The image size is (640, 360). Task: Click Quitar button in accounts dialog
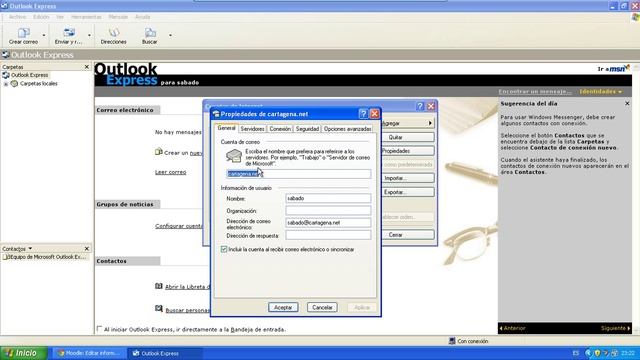pos(407,137)
